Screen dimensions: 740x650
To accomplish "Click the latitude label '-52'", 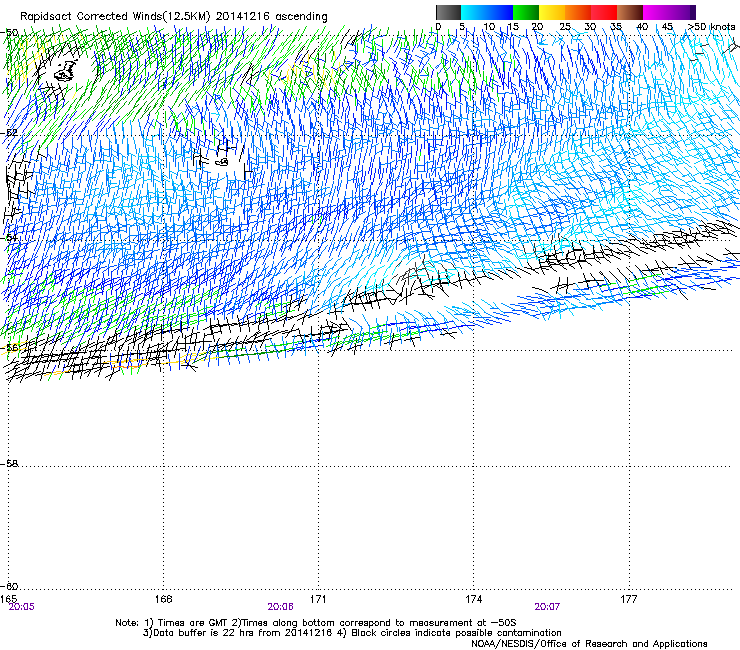I will click(9, 133).
